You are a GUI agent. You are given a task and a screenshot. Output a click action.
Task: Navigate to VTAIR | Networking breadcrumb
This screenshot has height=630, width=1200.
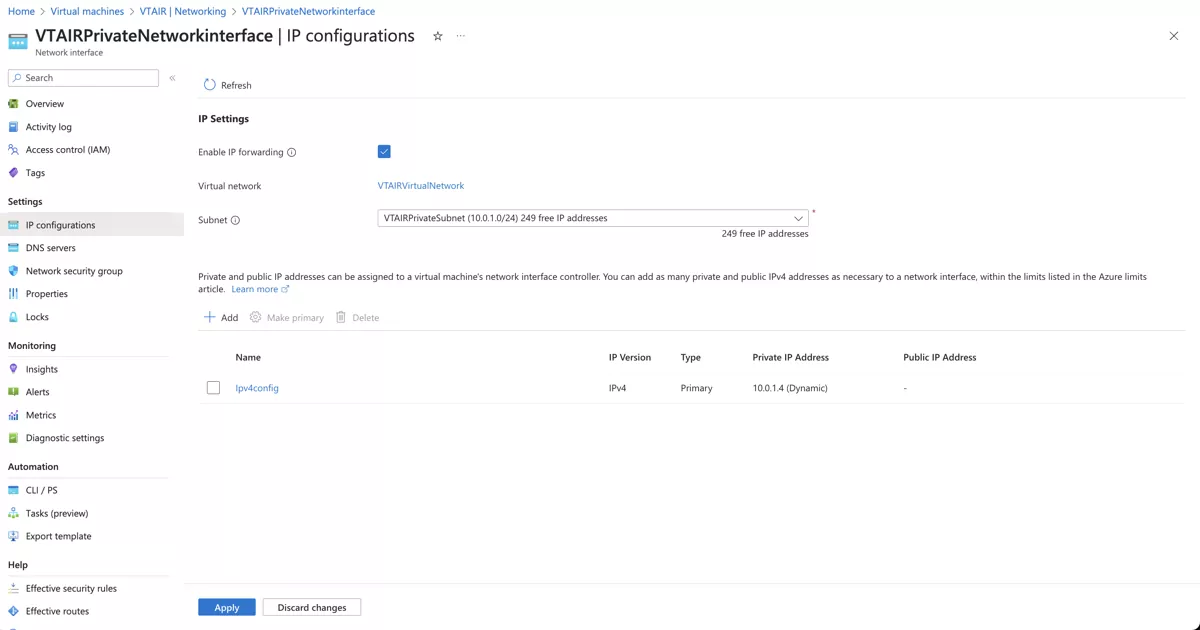[x=182, y=12]
